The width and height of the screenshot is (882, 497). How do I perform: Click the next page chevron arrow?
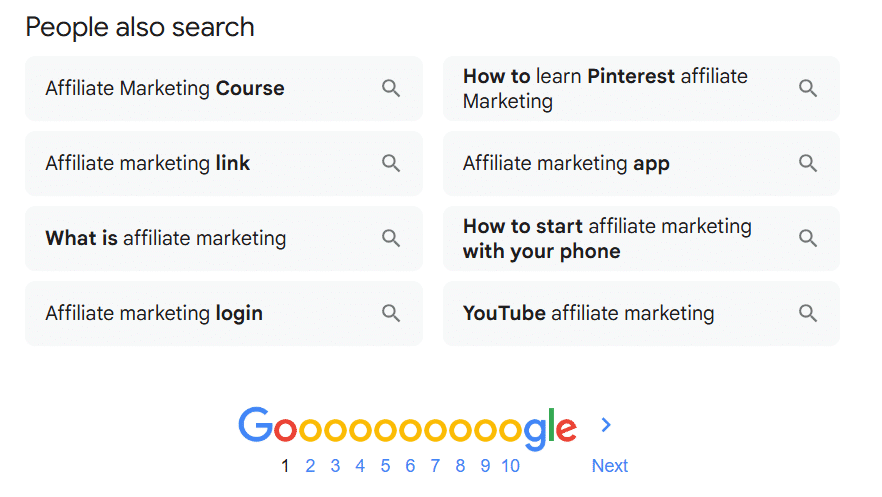(x=606, y=425)
